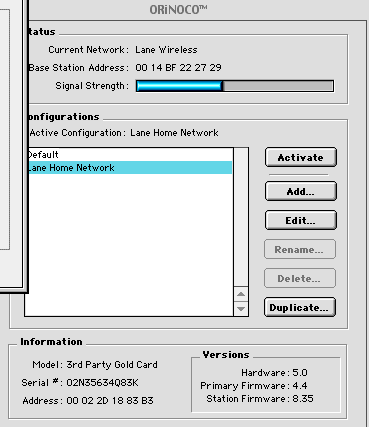Click the Edit... button

(x=301, y=220)
